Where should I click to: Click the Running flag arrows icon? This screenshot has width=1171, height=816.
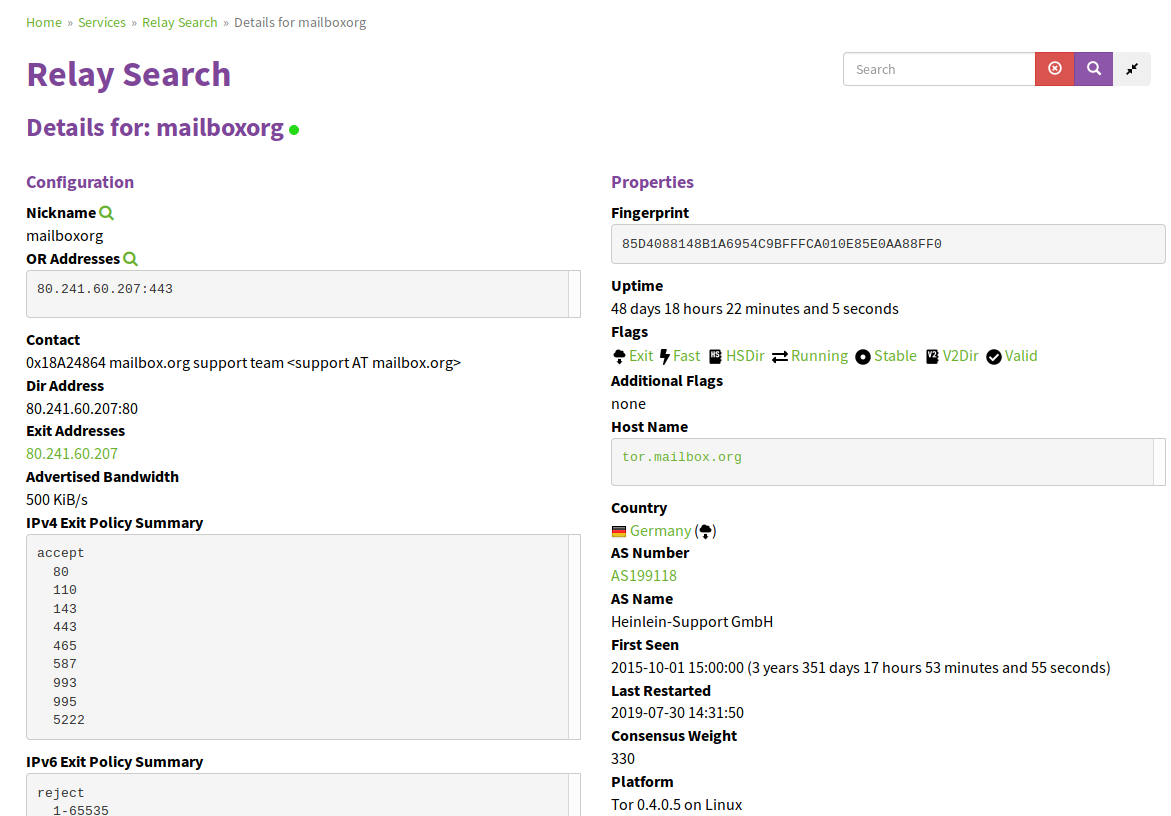[x=780, y=356]
